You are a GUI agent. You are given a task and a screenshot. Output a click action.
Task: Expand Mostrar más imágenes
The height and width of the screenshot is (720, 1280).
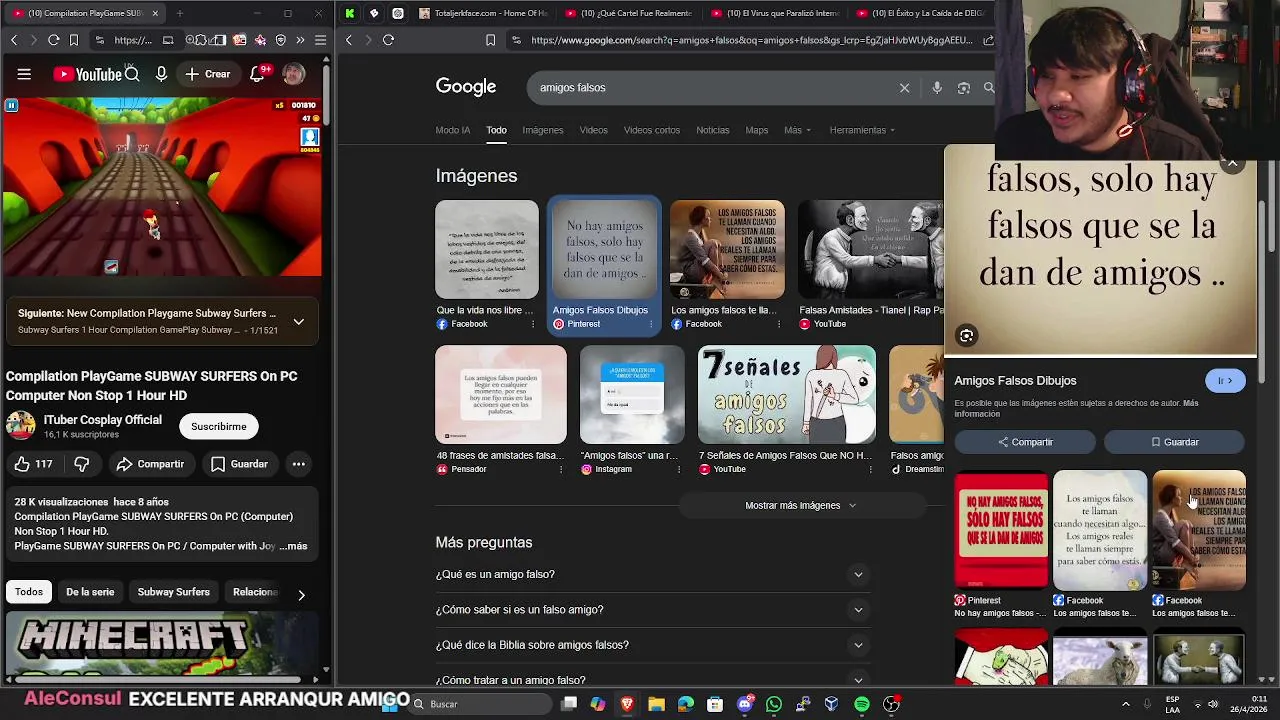[800, 505]
